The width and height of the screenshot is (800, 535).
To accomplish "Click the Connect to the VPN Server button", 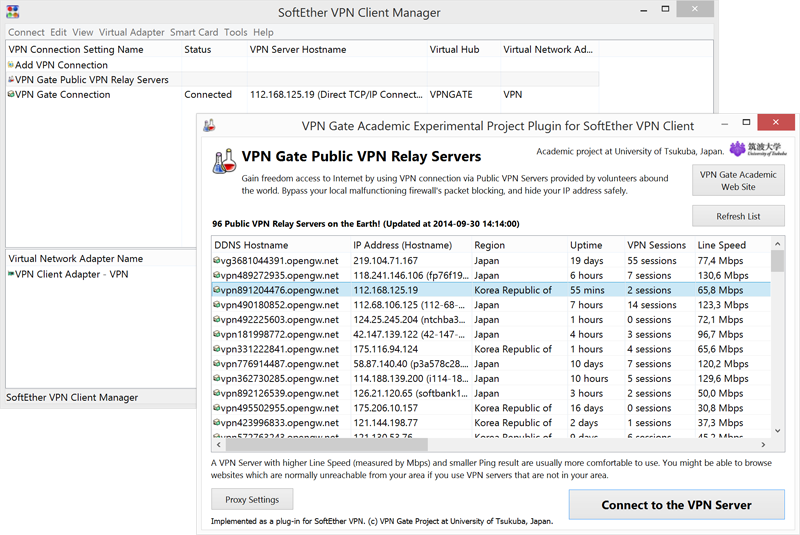I will pyautogui.click(x=677, y=505).
